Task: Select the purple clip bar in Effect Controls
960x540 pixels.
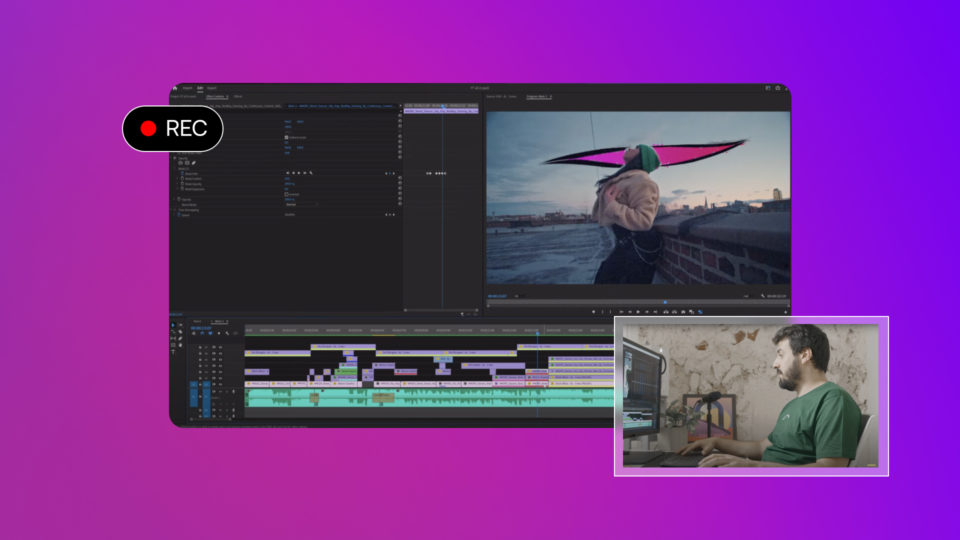Action: [441, 111]
